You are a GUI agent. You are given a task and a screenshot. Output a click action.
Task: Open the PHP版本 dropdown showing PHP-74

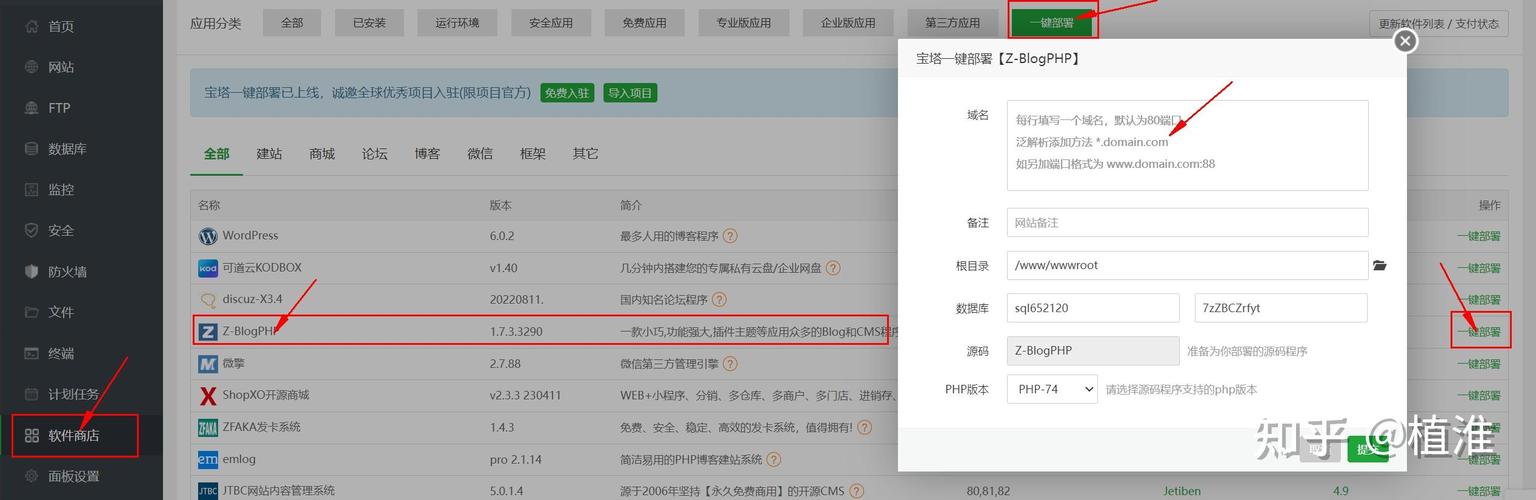(1053, 389)
